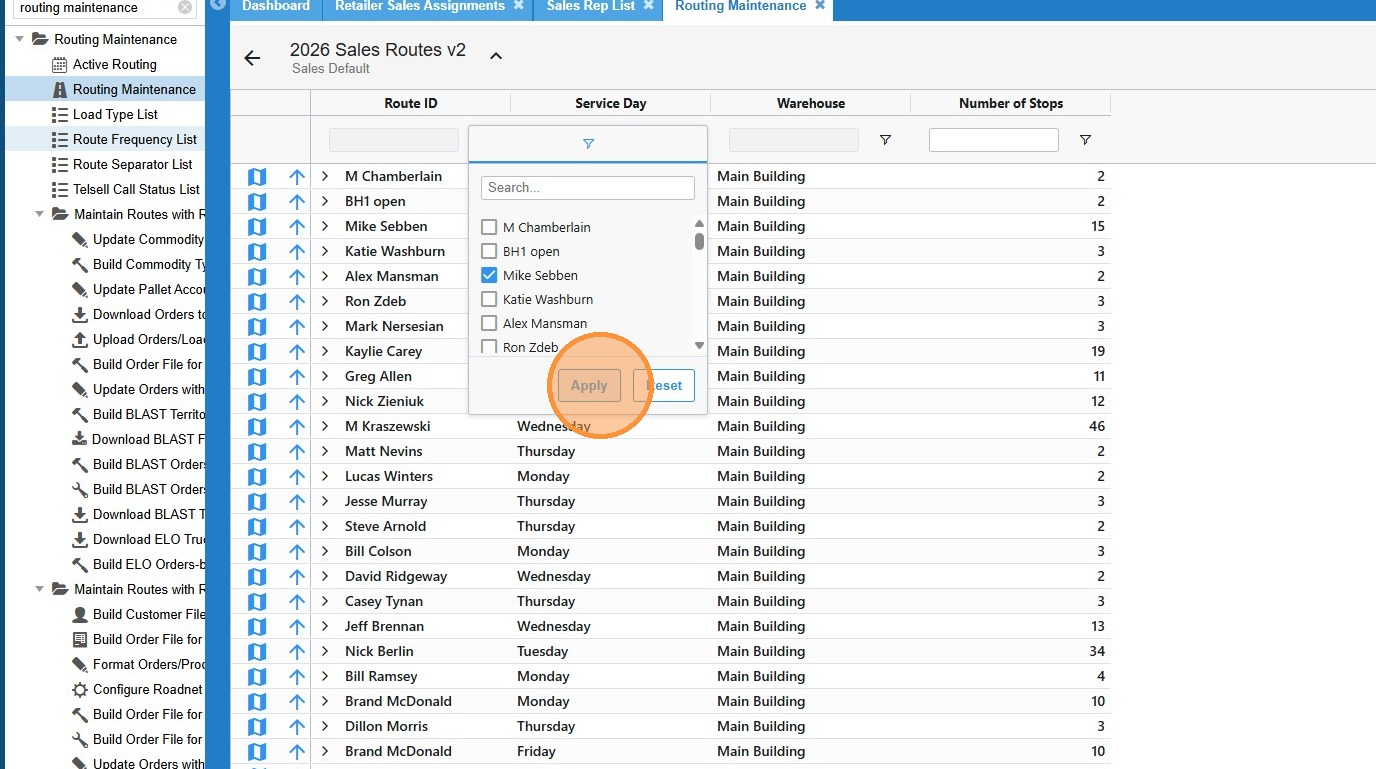The image size is (1376, 769).
Task: Open Route Frequency List in sidebar
Action: tap(134, 140)
